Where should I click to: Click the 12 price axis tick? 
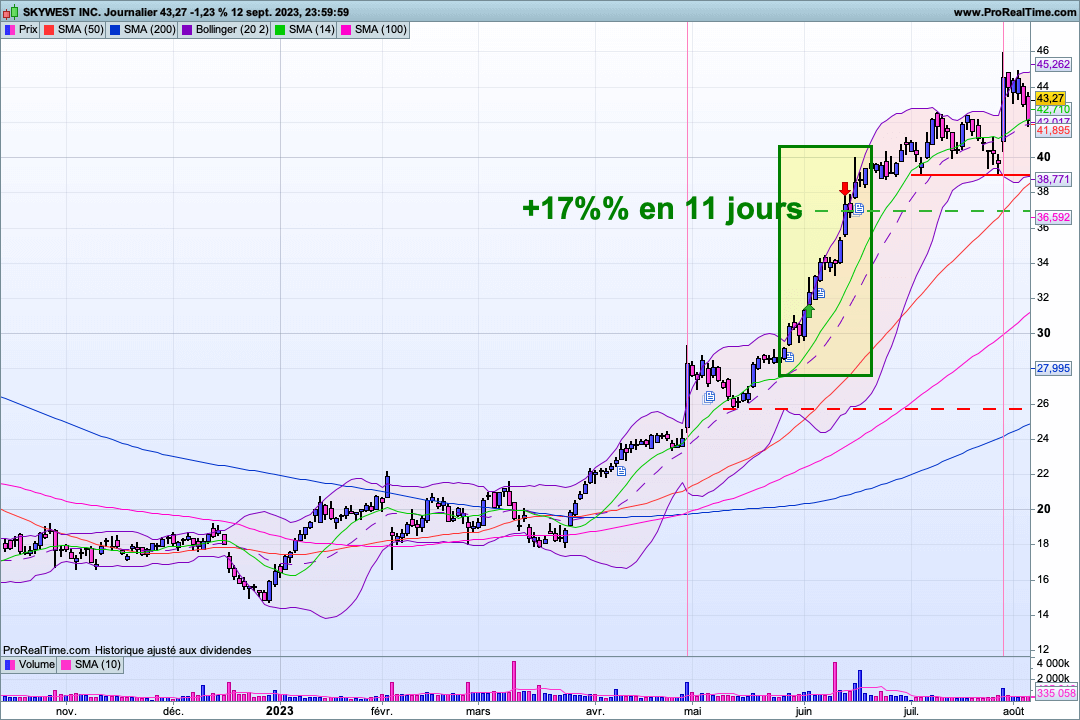(1043, 649)
